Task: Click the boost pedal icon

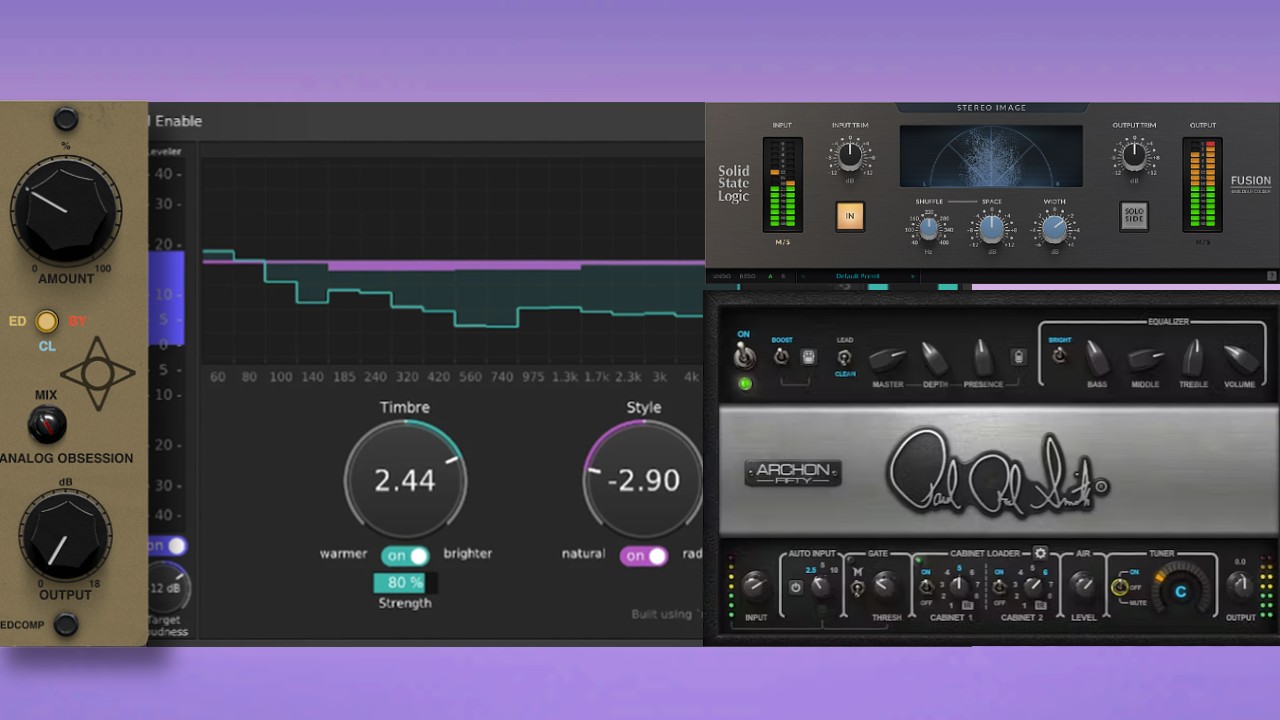Action: point(809,357)
